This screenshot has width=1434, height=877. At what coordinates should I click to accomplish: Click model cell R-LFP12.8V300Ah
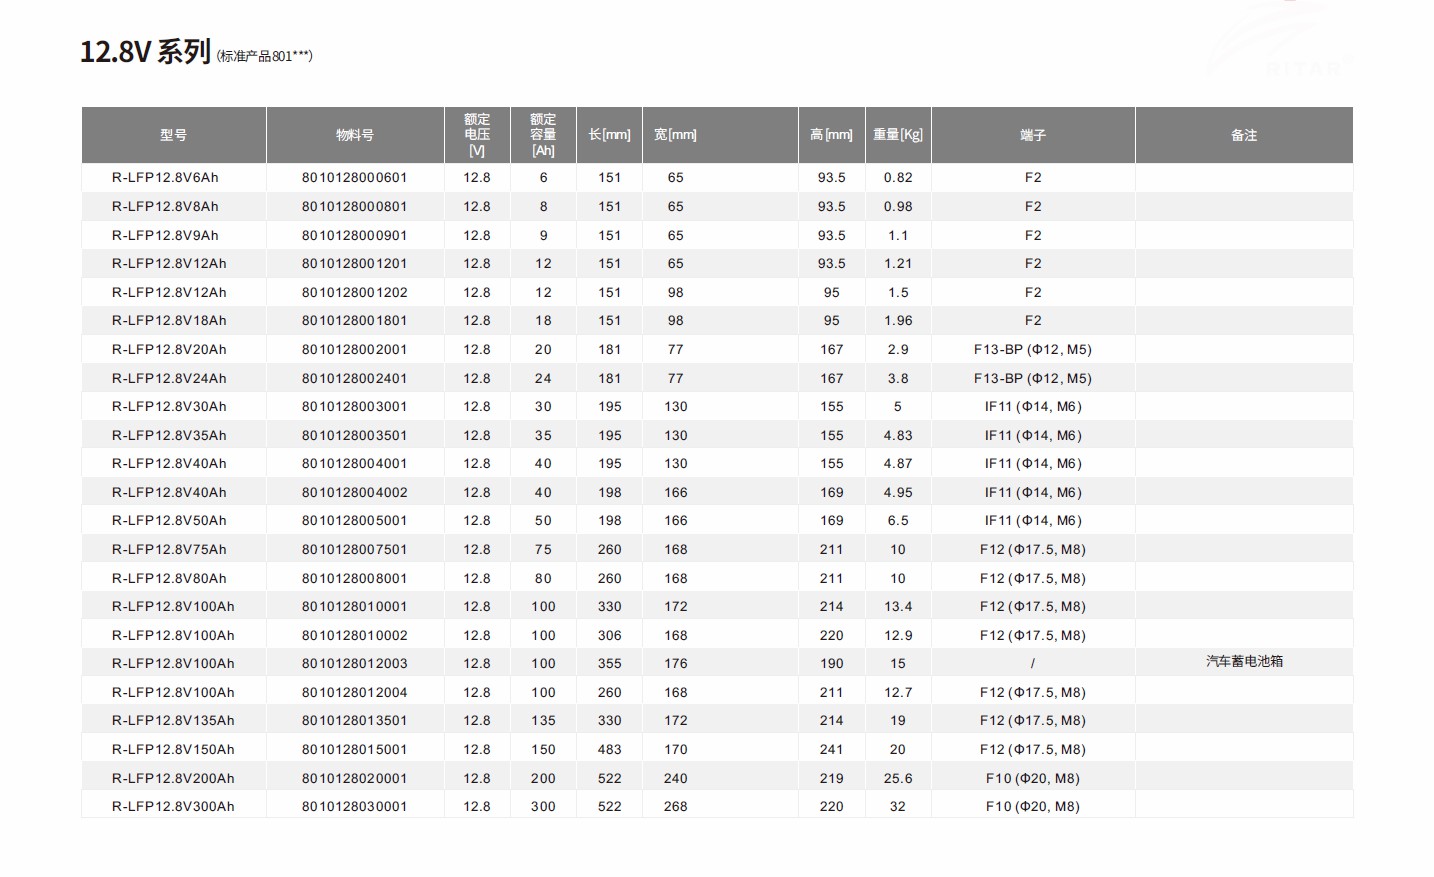pyautogui.click(x=173, y=807)
